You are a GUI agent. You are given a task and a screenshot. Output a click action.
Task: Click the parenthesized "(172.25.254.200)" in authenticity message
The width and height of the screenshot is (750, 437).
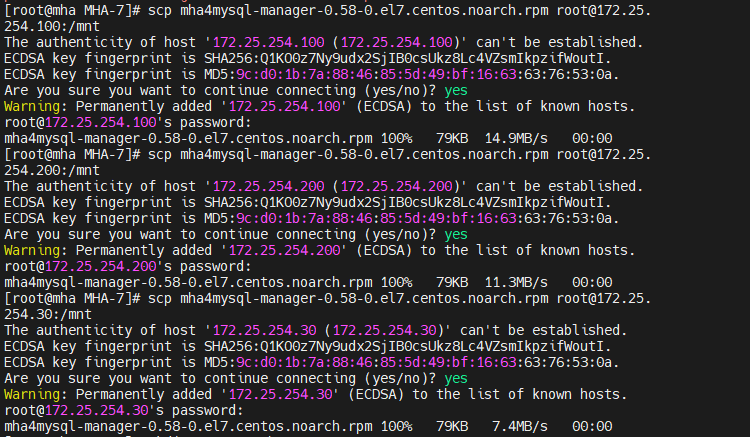397,186
